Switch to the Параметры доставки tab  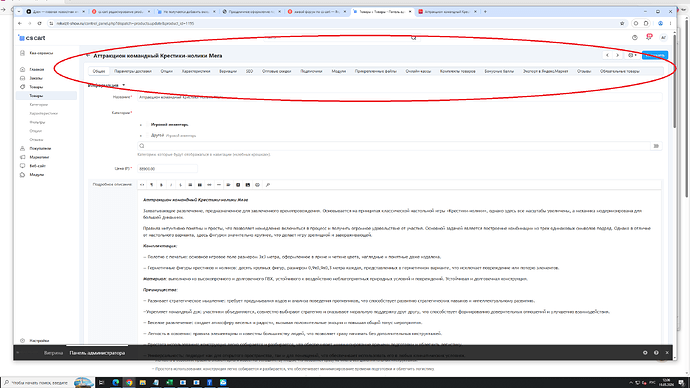click(133, 71)
